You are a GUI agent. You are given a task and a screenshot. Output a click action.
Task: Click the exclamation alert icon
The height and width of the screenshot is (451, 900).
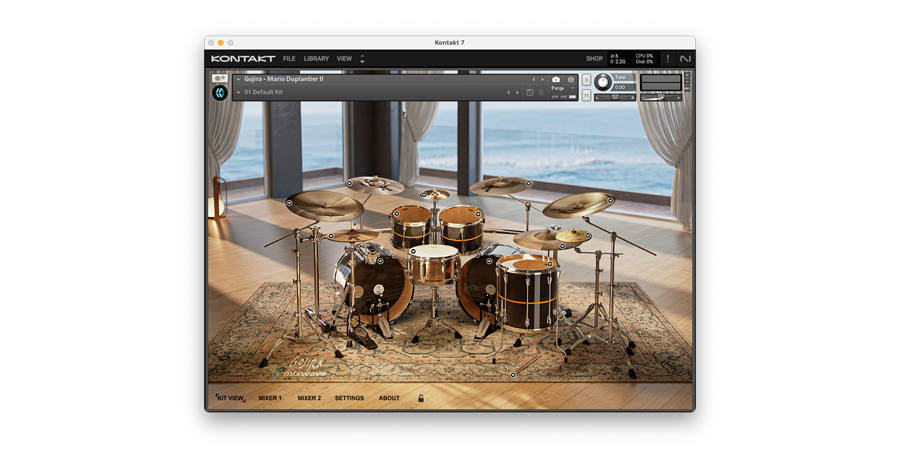668,58
